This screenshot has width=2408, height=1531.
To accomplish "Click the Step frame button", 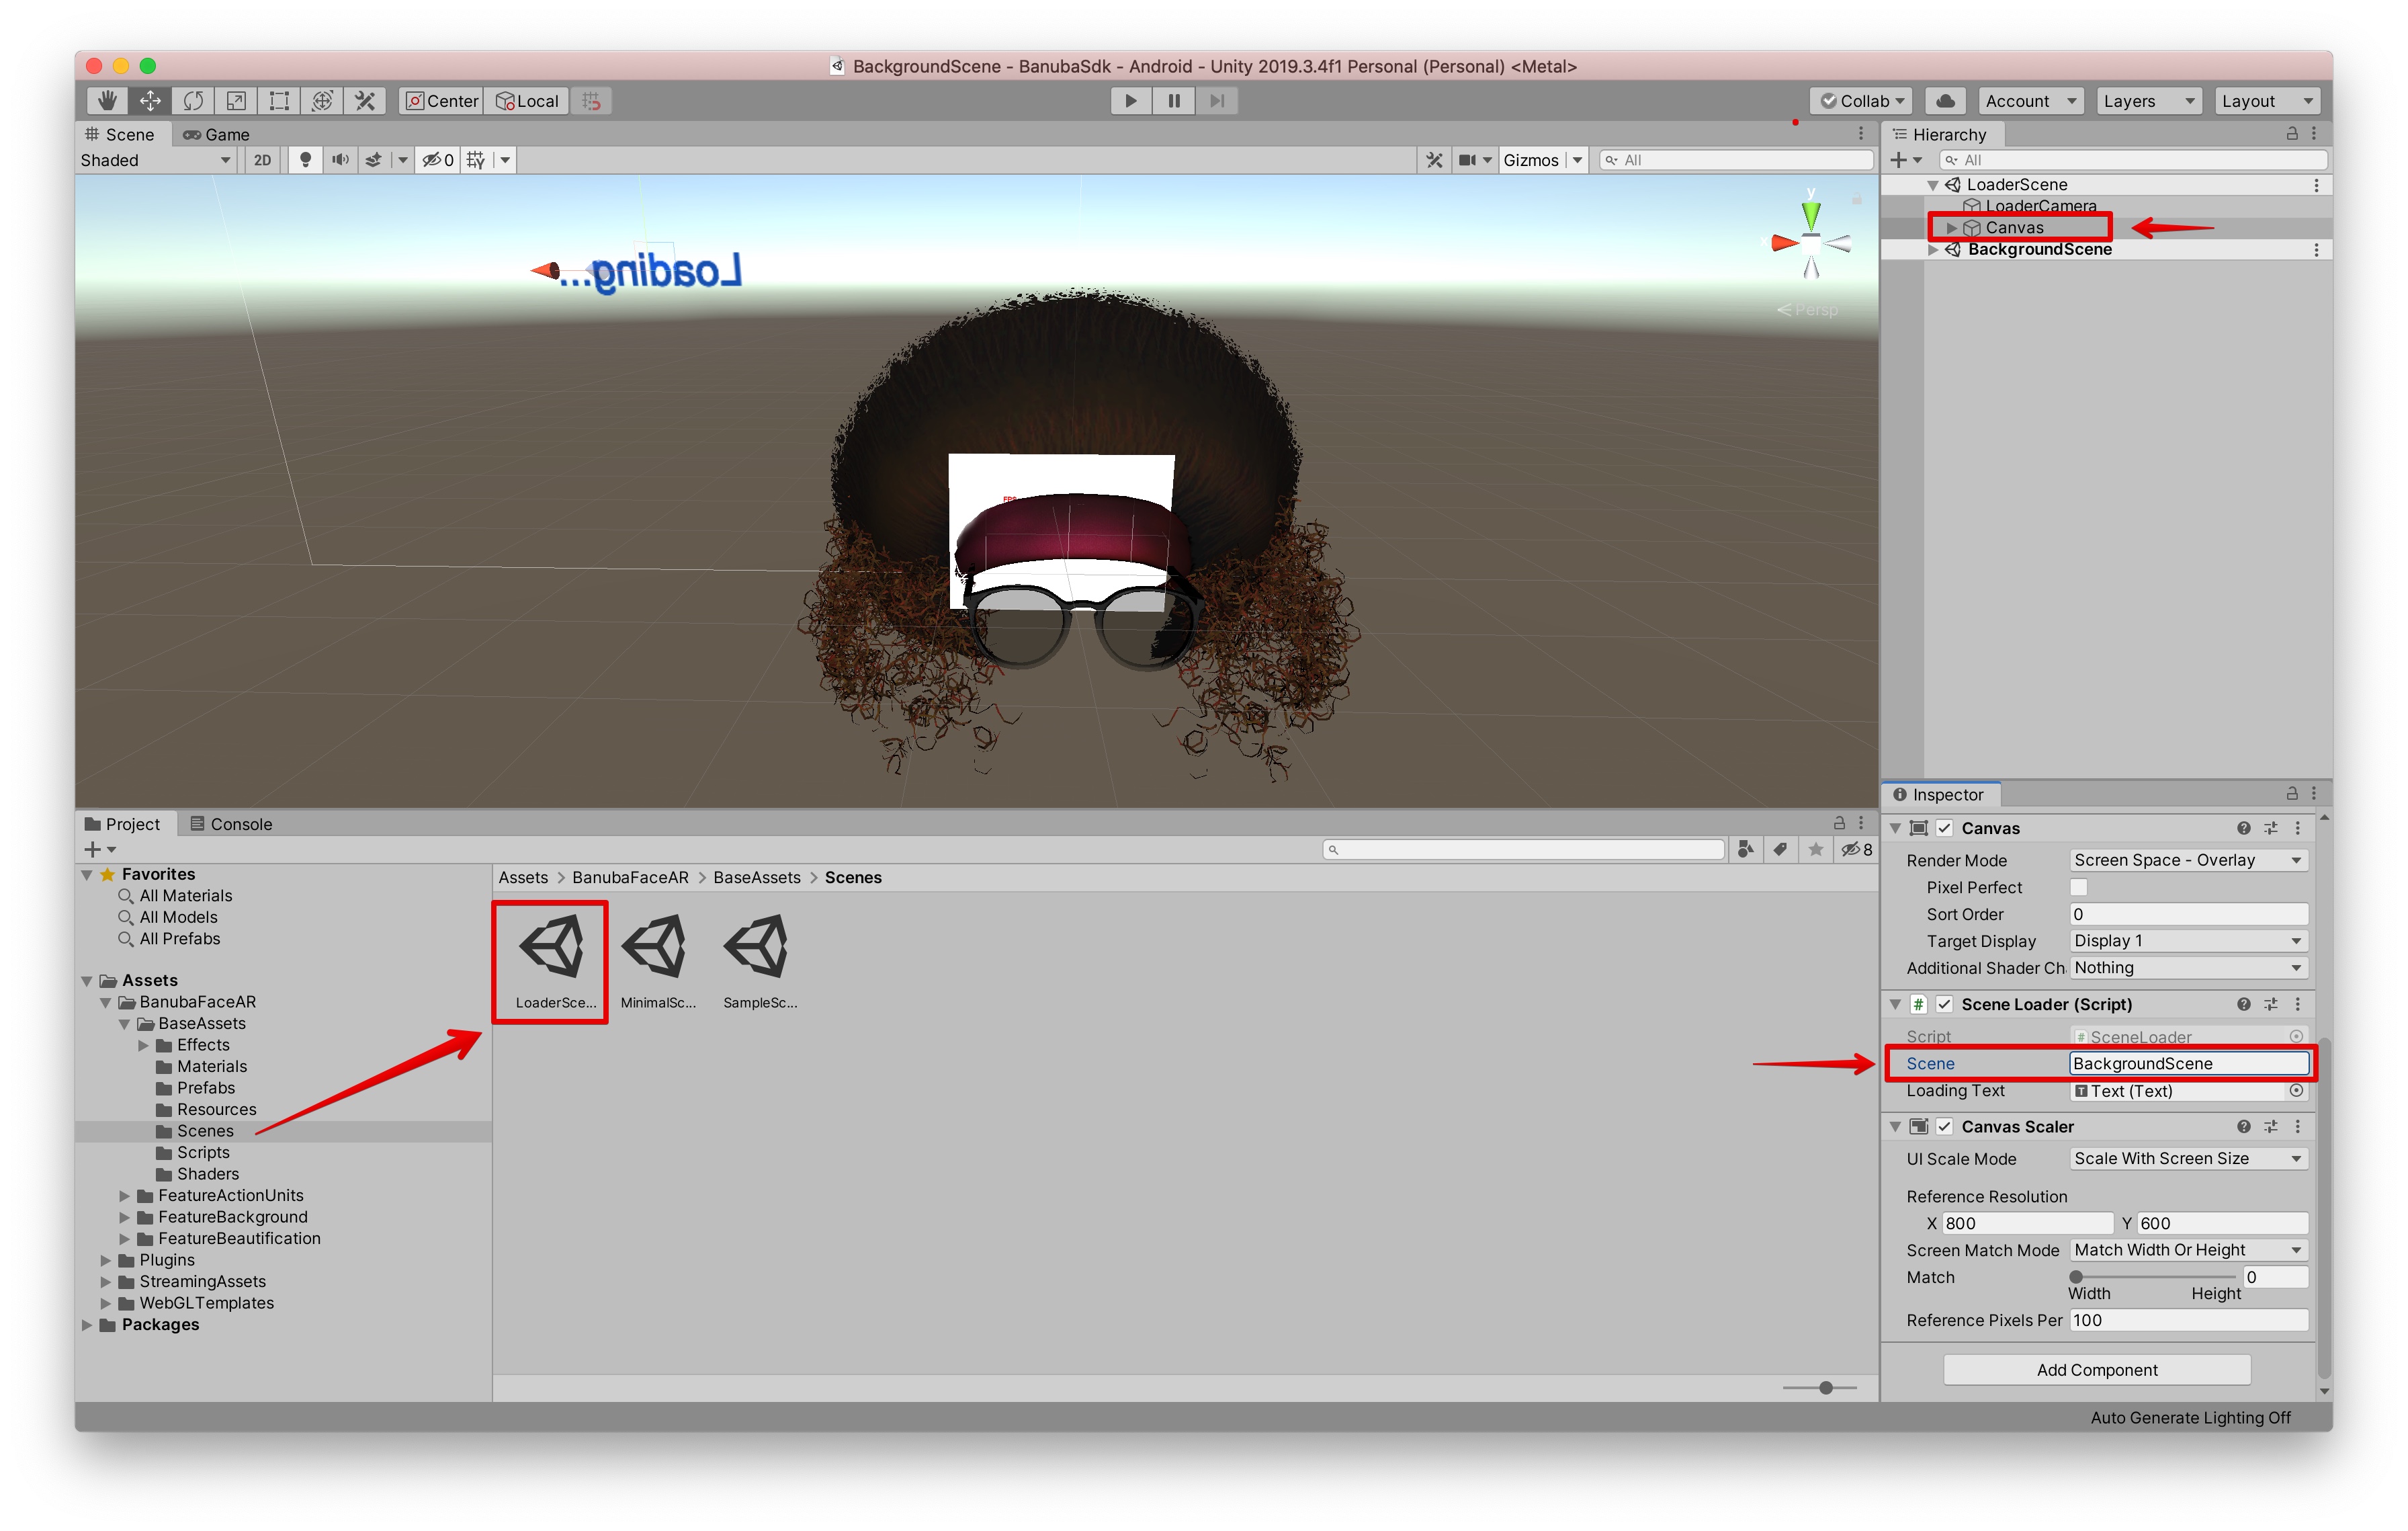I will point(1217,101).
